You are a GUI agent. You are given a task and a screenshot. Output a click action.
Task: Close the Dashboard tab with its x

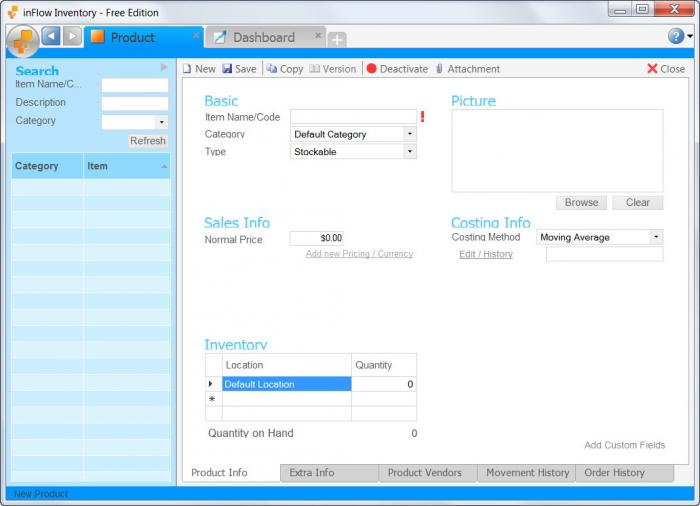click(318, 35)
